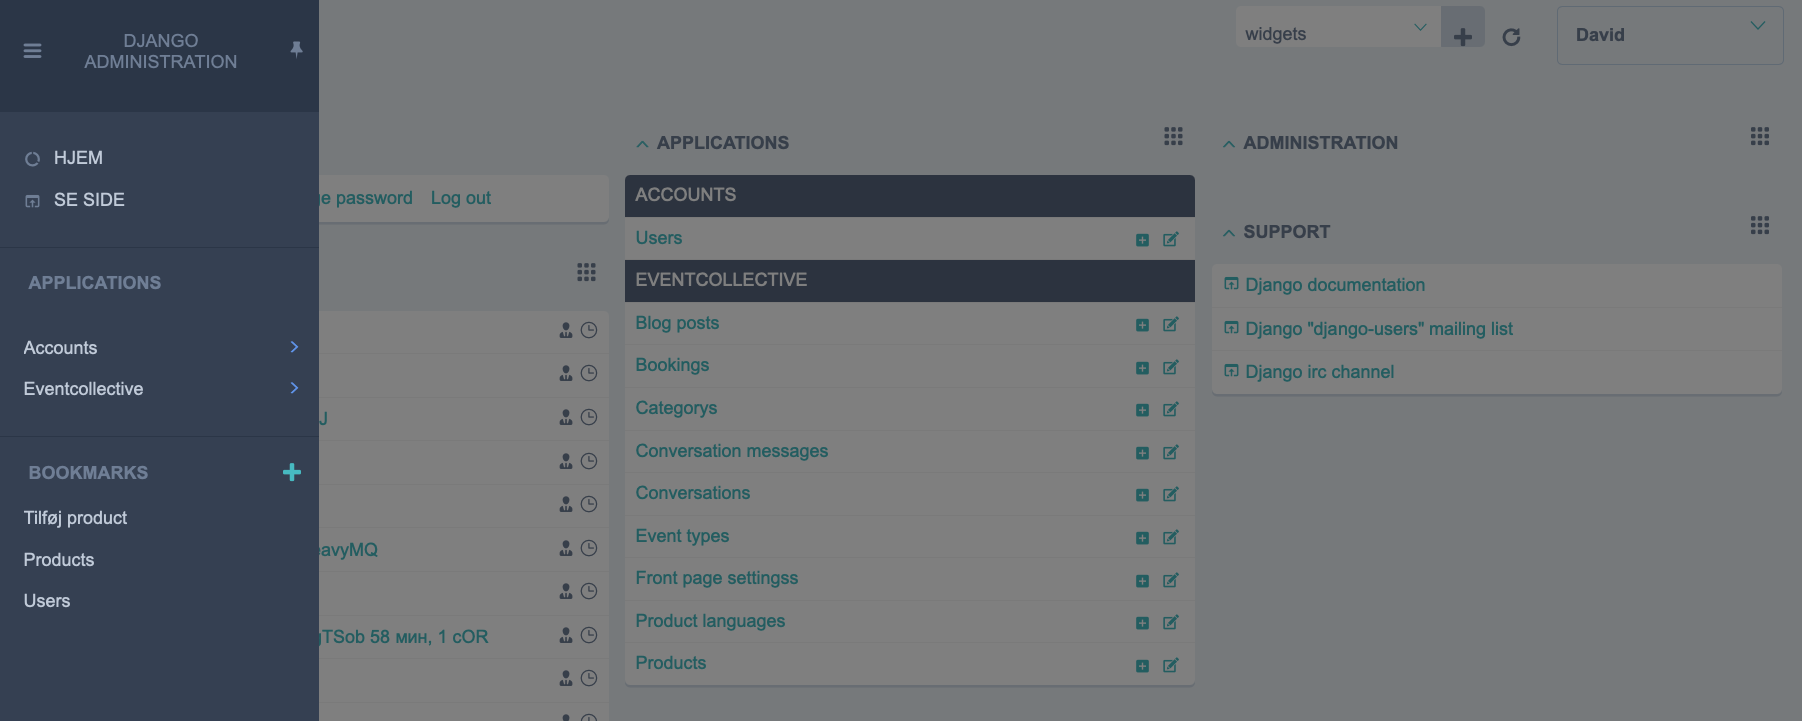Click the edit icon for Products row
Viewport: 1802px width, 721px height.
(x=1170, y=666)
